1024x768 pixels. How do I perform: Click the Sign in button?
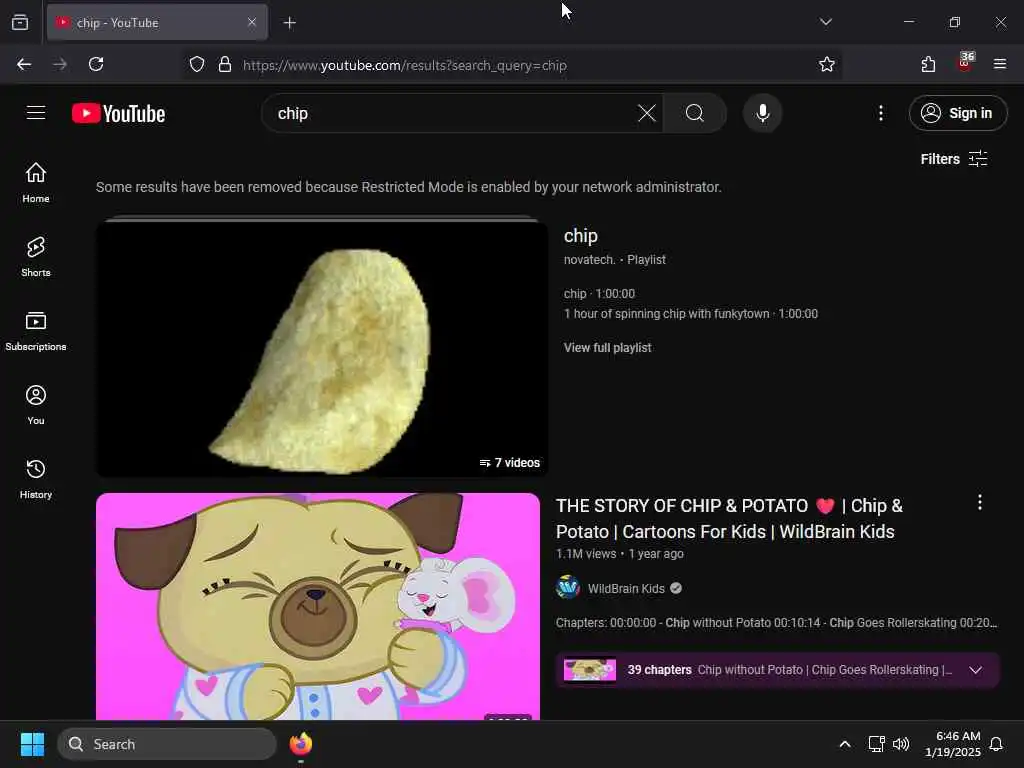click(958, 113)
